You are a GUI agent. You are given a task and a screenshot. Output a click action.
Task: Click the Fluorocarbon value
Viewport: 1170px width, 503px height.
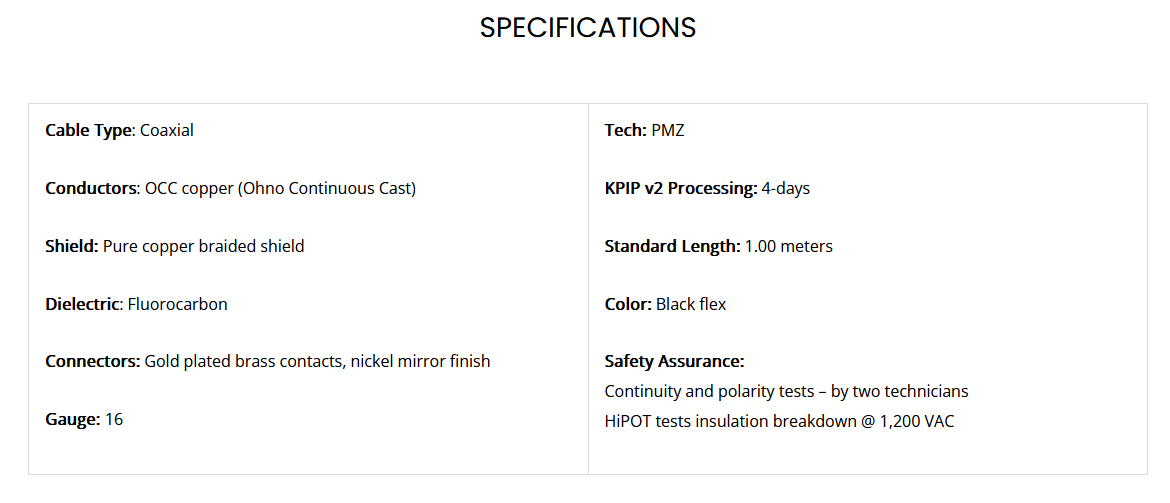coord(178,304)
